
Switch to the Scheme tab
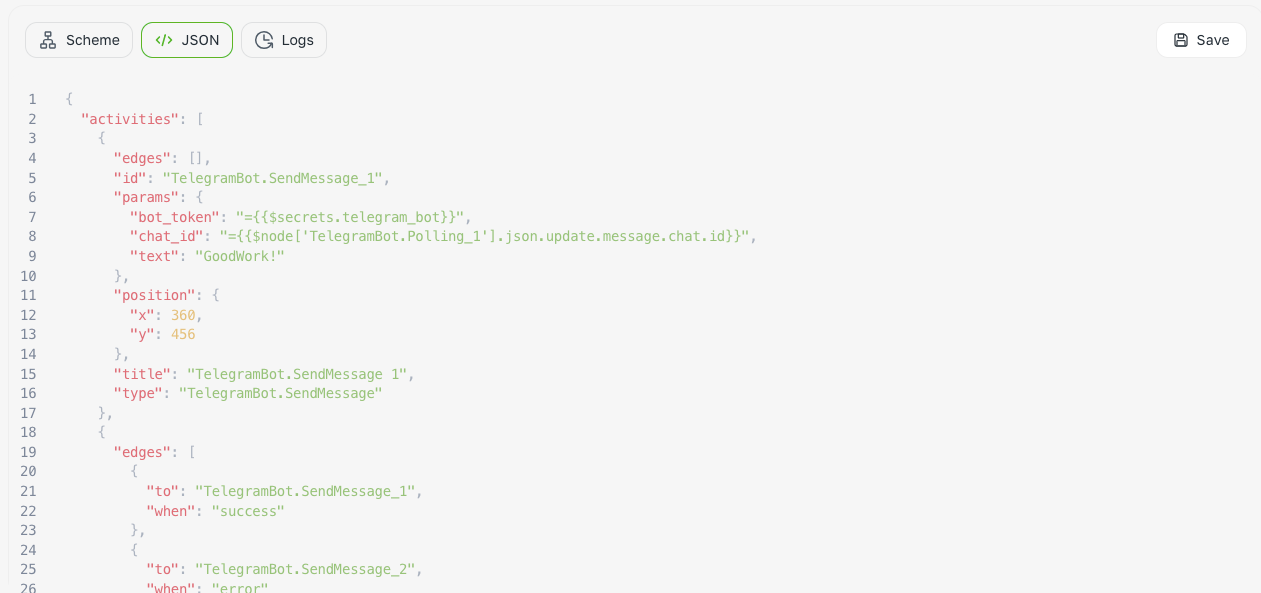(x=79, y=40)
